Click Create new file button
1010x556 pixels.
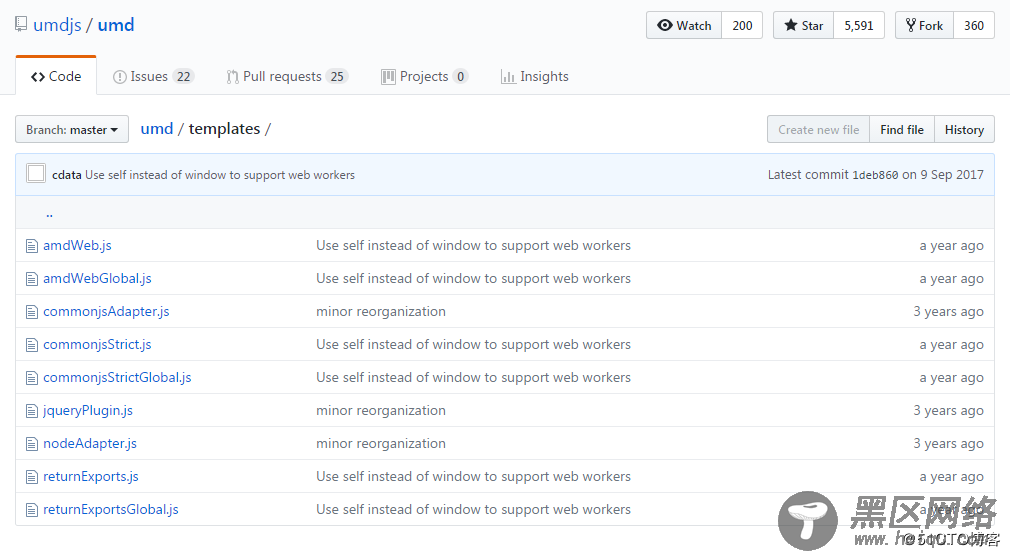point(818,129)
